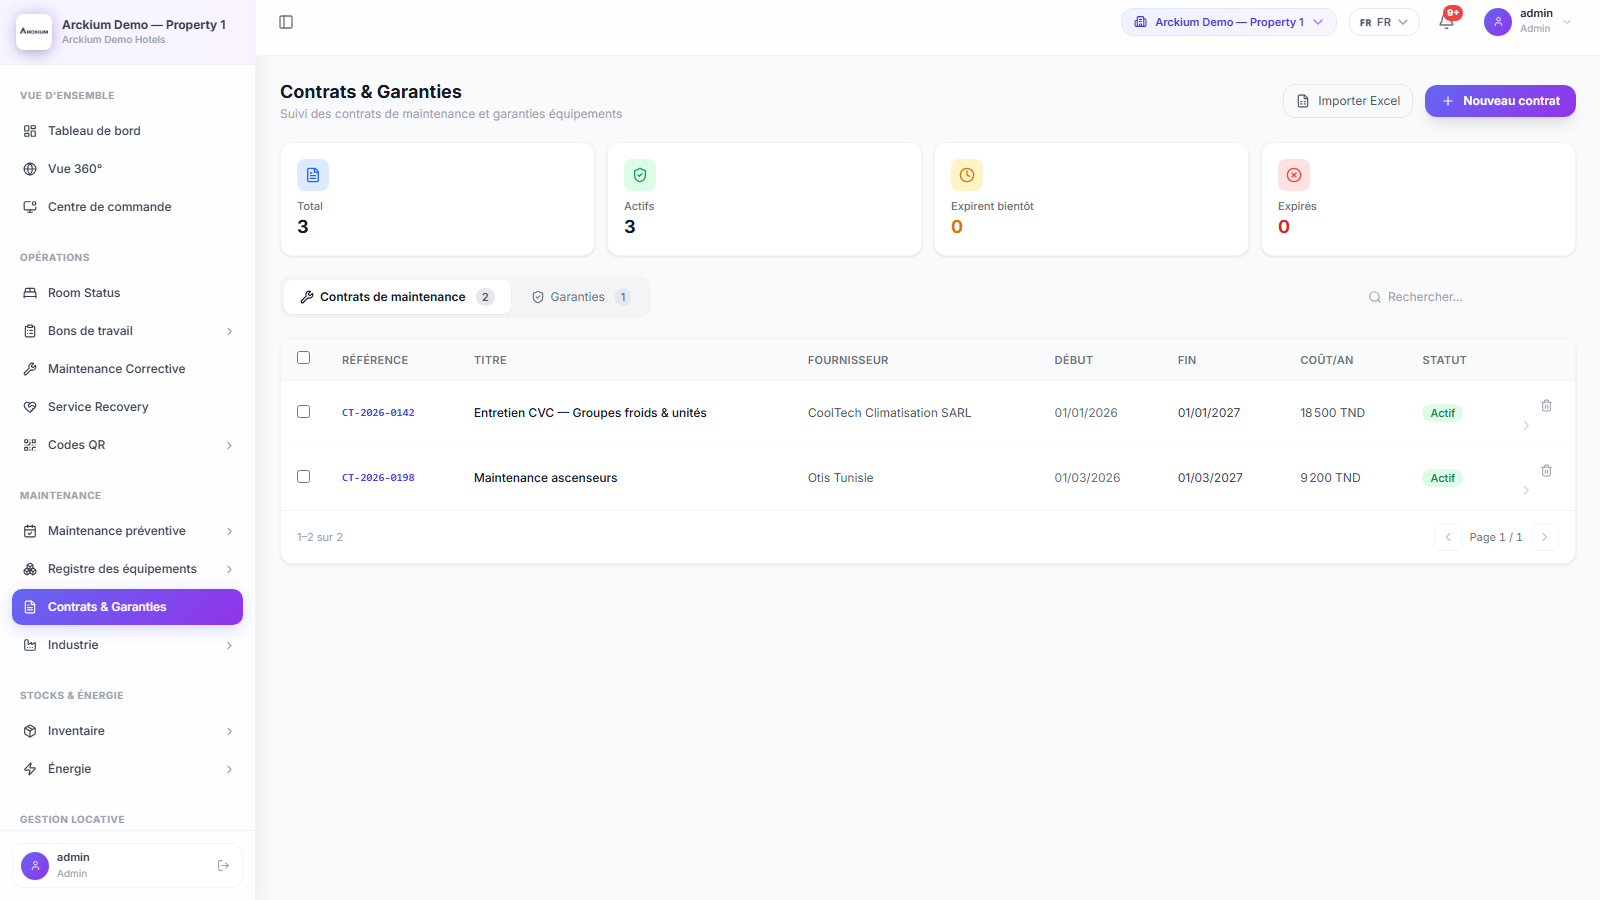The width and height of the screenshot is (1600, 900).
Task: Click the cost 9 200 TND
Action: pos(1330,478)
